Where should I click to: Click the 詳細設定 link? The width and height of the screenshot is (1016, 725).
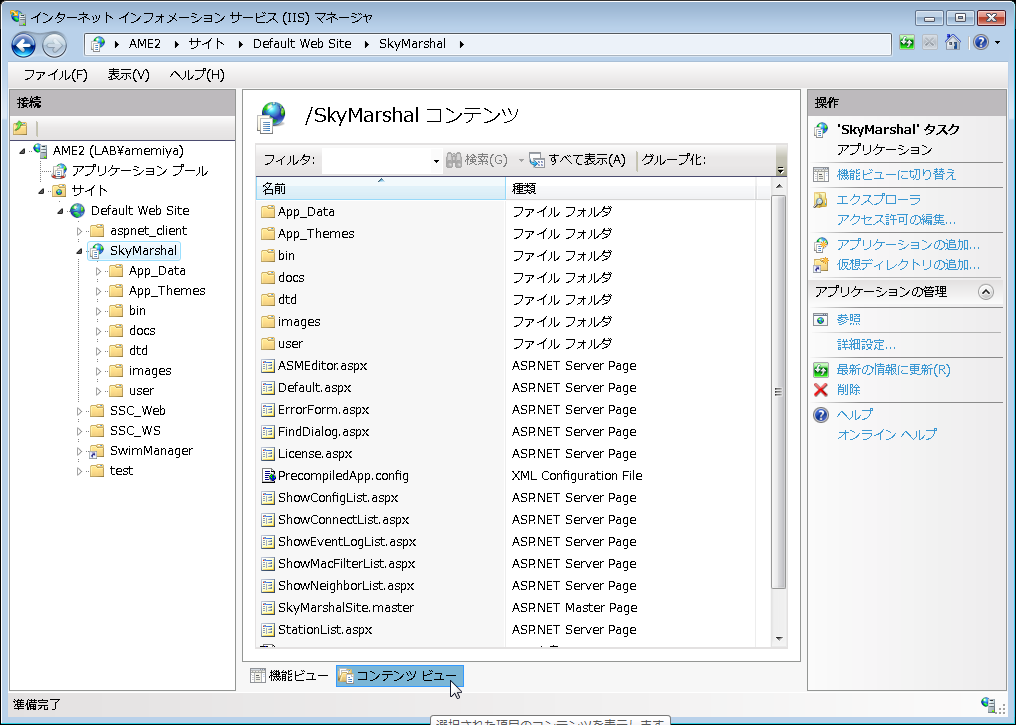[x=866, y=345]
